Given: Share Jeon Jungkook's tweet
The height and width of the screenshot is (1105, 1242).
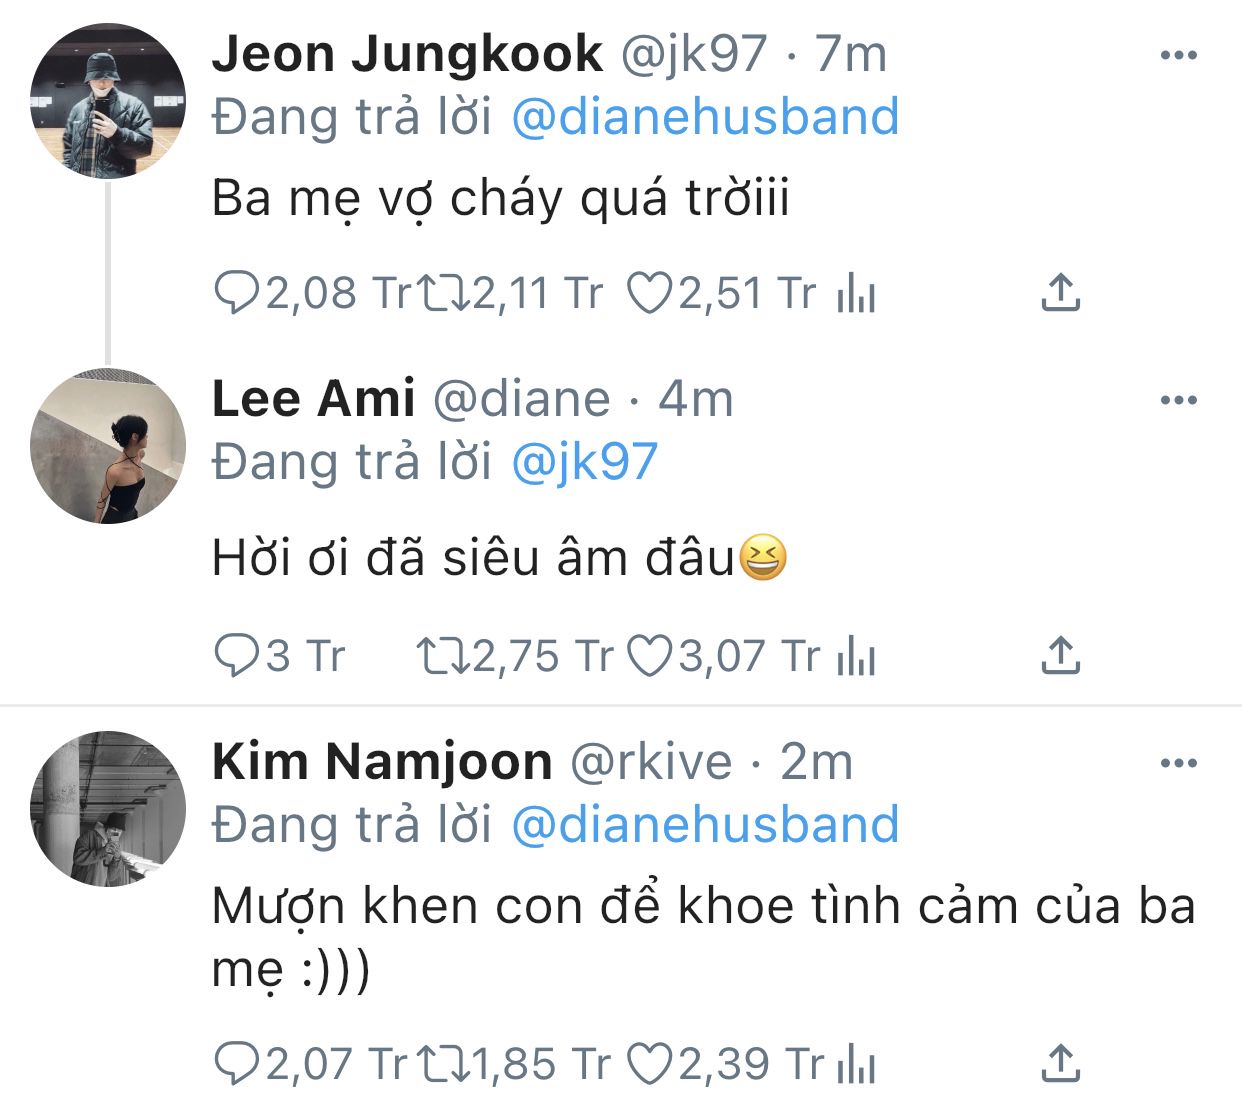Looking at the screenshot, I should (1060, 293).
